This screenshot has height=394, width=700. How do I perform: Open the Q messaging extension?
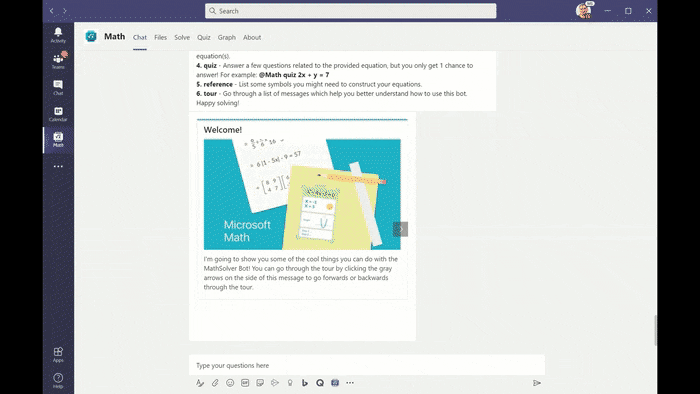click(320, 383)
